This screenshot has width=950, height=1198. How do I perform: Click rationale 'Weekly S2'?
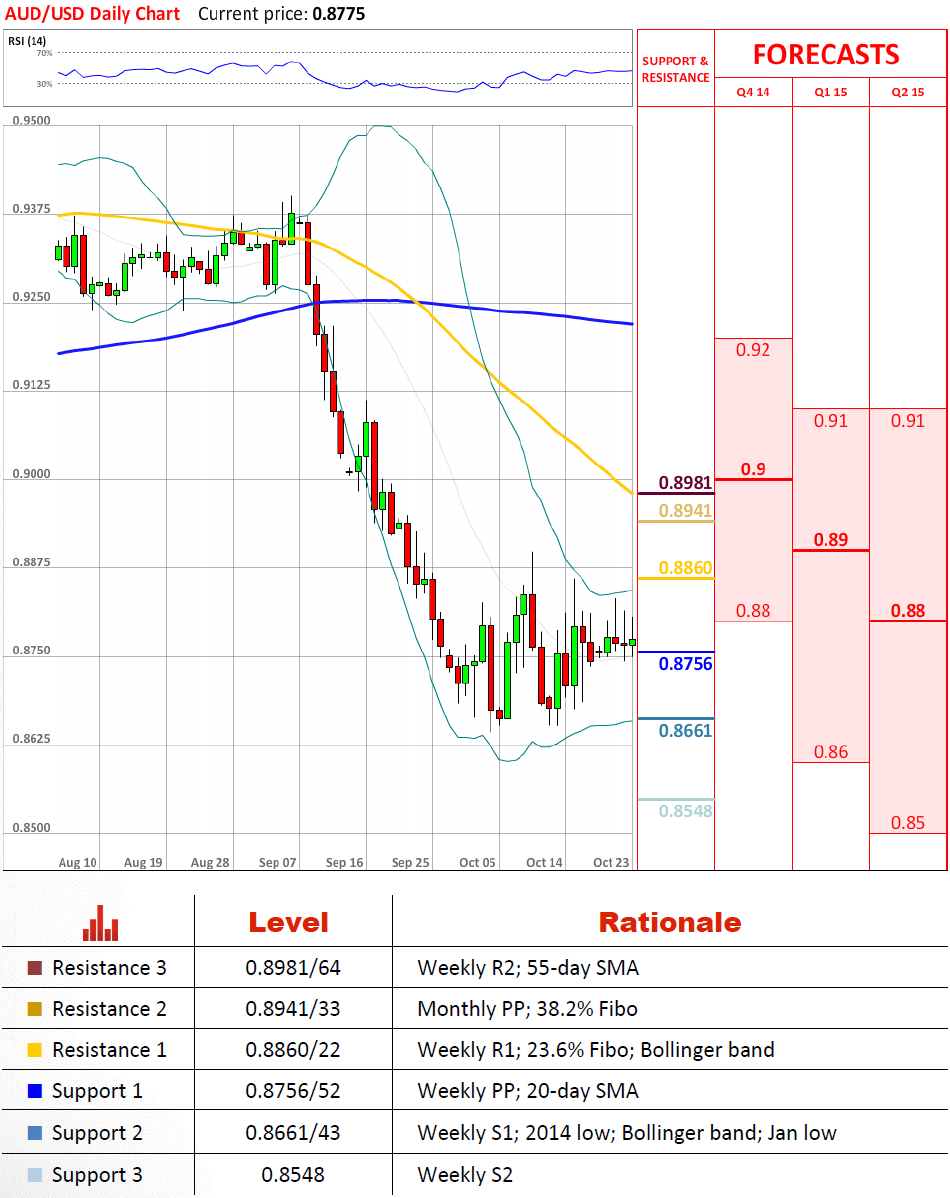click(x=465, y=1175)
